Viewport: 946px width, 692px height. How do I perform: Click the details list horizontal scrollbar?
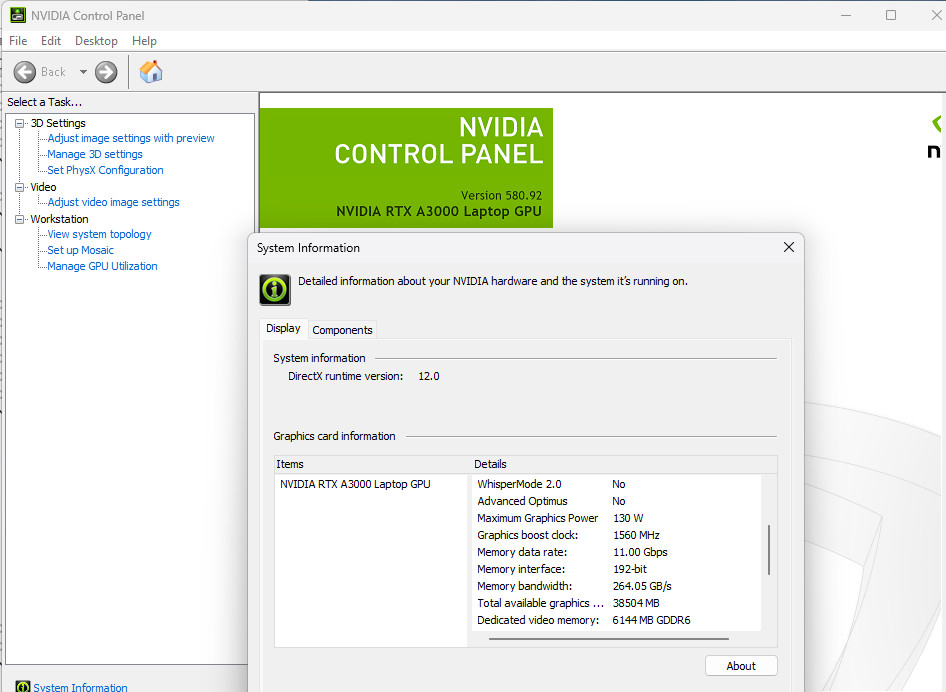click(609, 638)
